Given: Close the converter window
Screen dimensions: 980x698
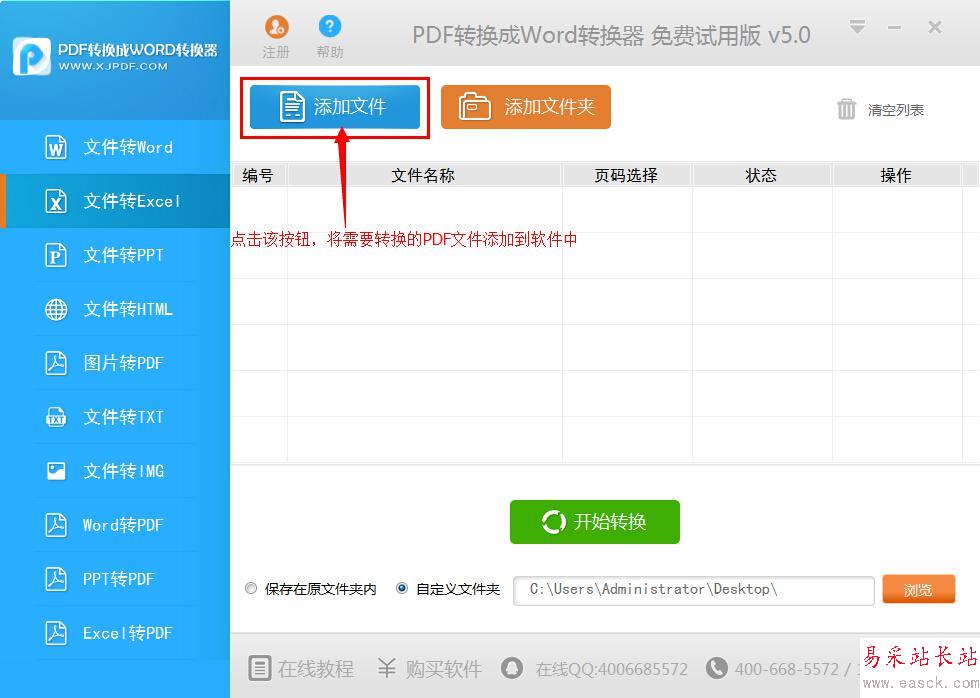Looking at the screenshot, I should (x=934, y=27).
